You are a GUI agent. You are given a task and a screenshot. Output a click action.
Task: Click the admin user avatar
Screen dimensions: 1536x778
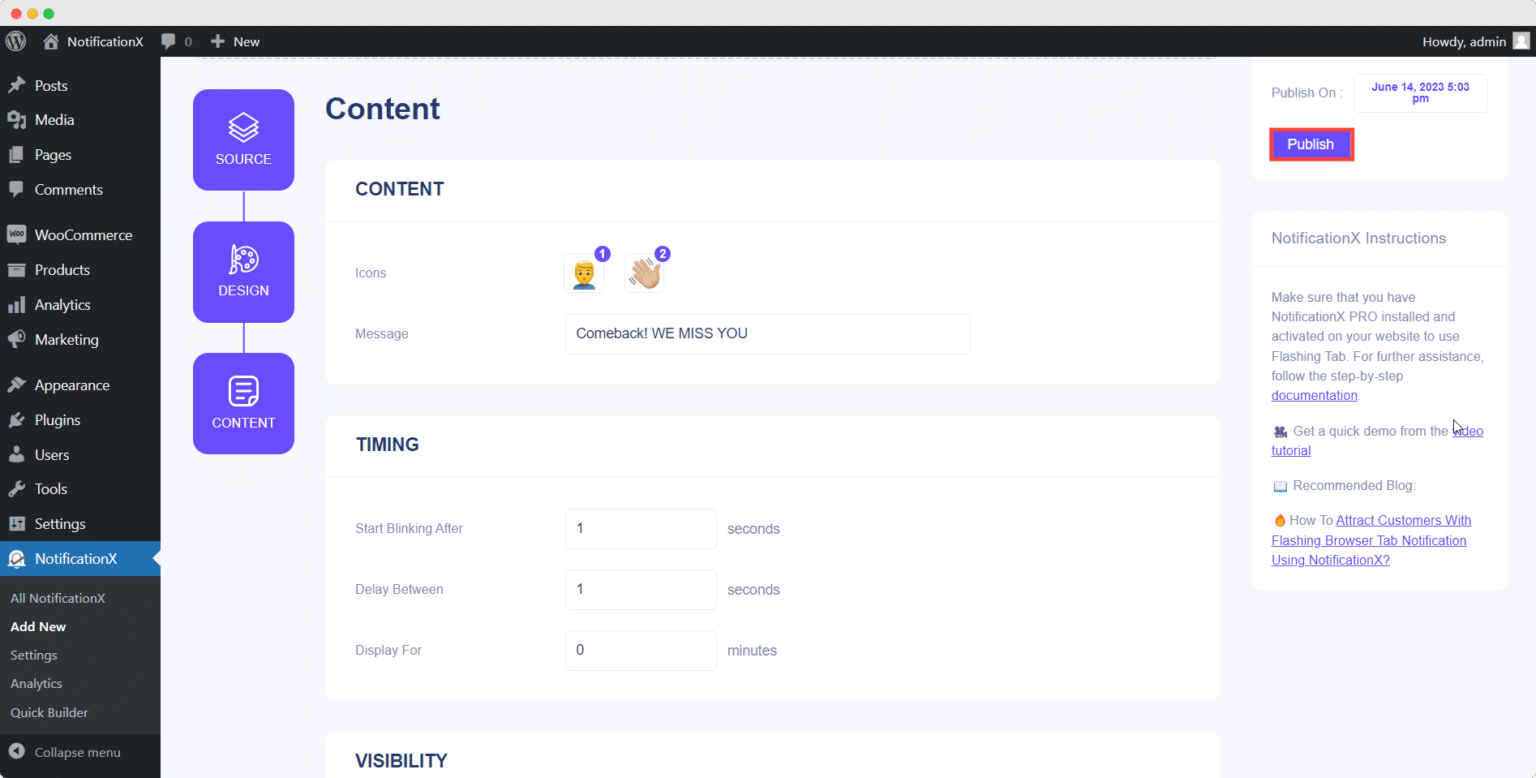[x=1520, y=41]
